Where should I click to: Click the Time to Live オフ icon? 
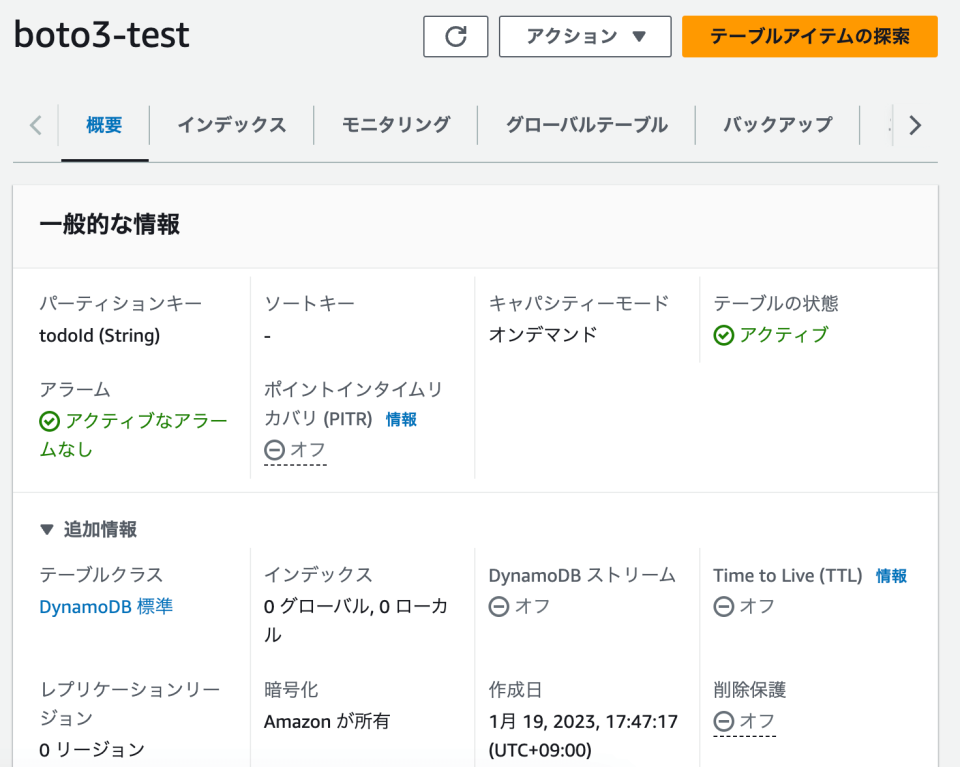[722, 606]
